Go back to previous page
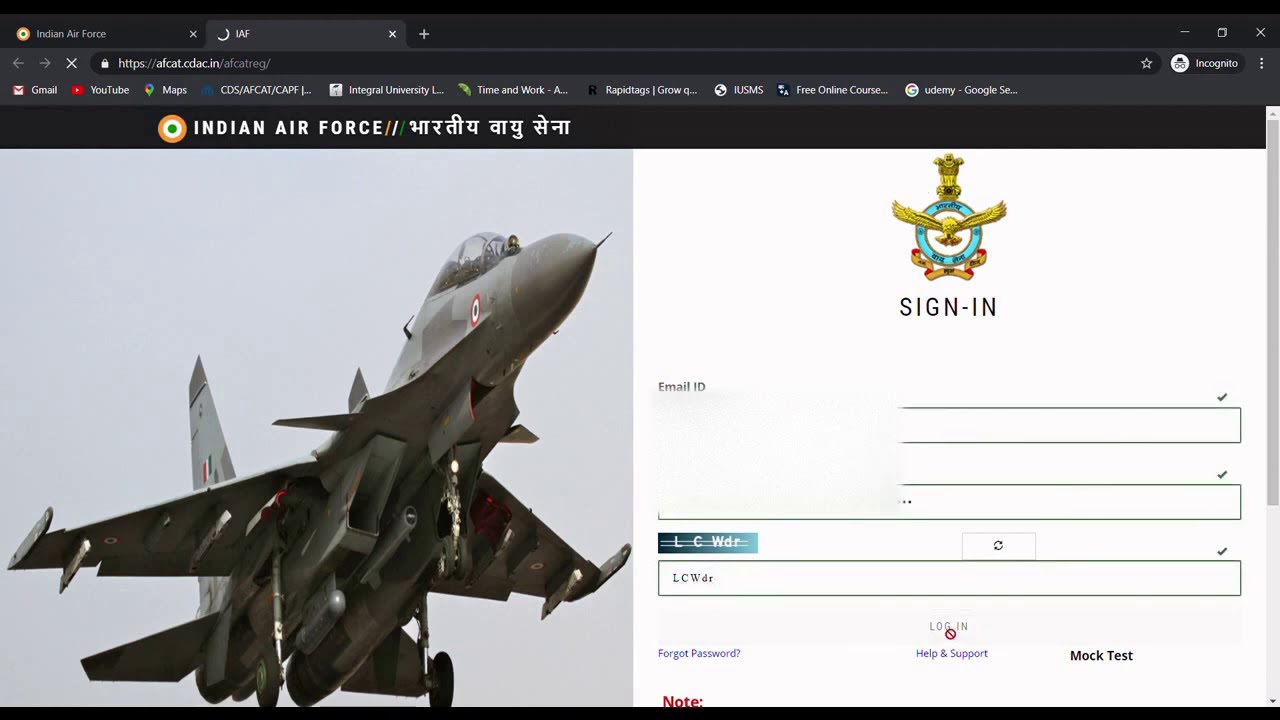The image size is (1280, 720). [18, 63]
